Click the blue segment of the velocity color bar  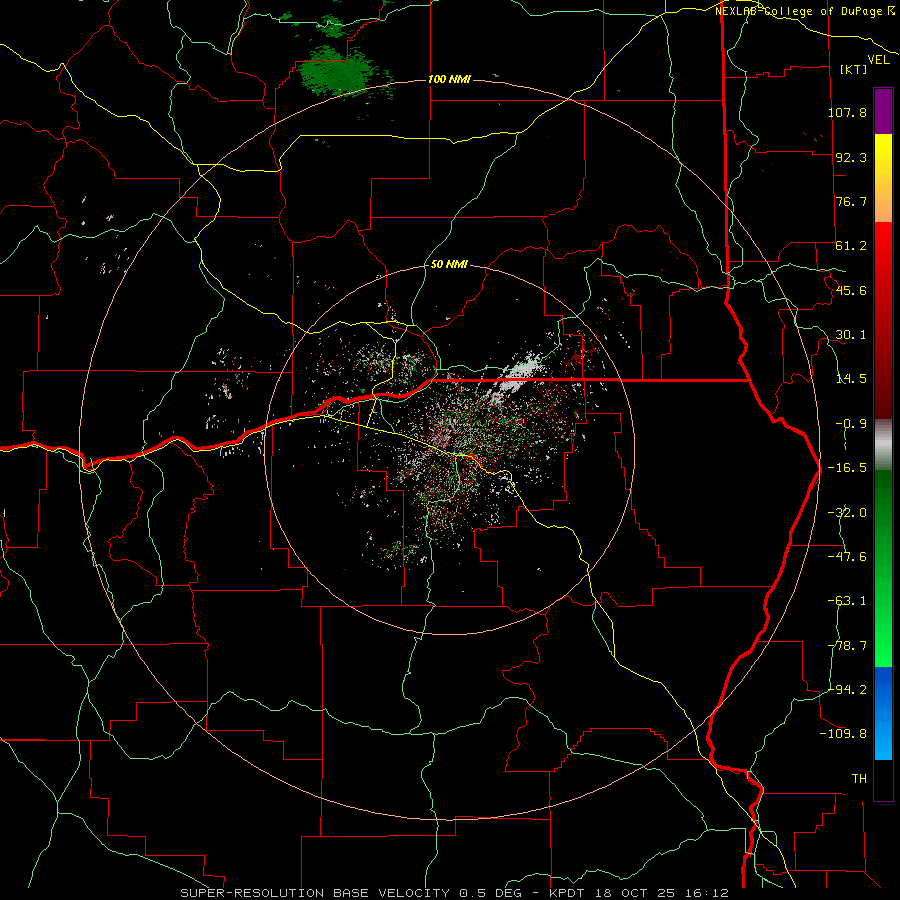883,713
